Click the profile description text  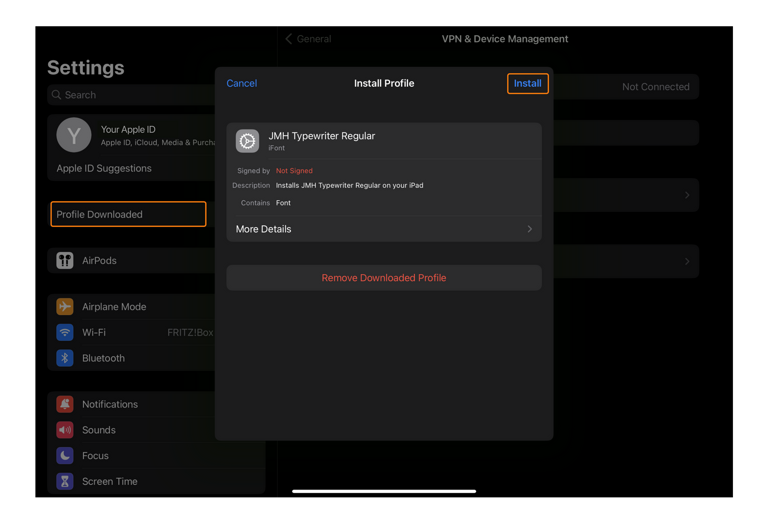[x=349, y=185]
